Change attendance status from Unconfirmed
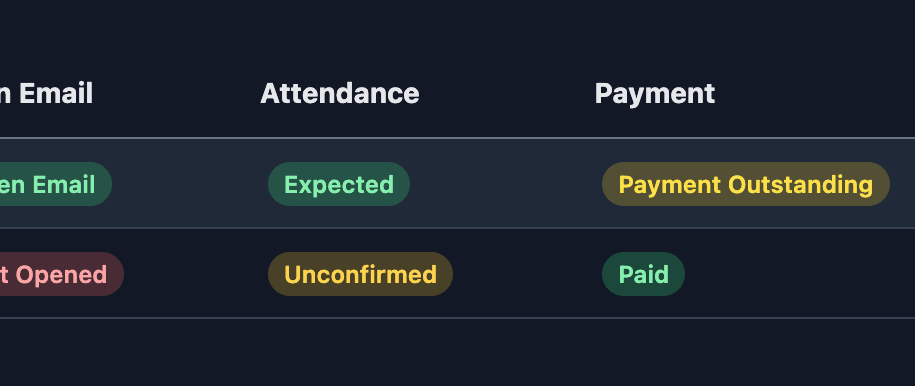The width and height of the screenshot is (915, 386). tap(360, 274)
